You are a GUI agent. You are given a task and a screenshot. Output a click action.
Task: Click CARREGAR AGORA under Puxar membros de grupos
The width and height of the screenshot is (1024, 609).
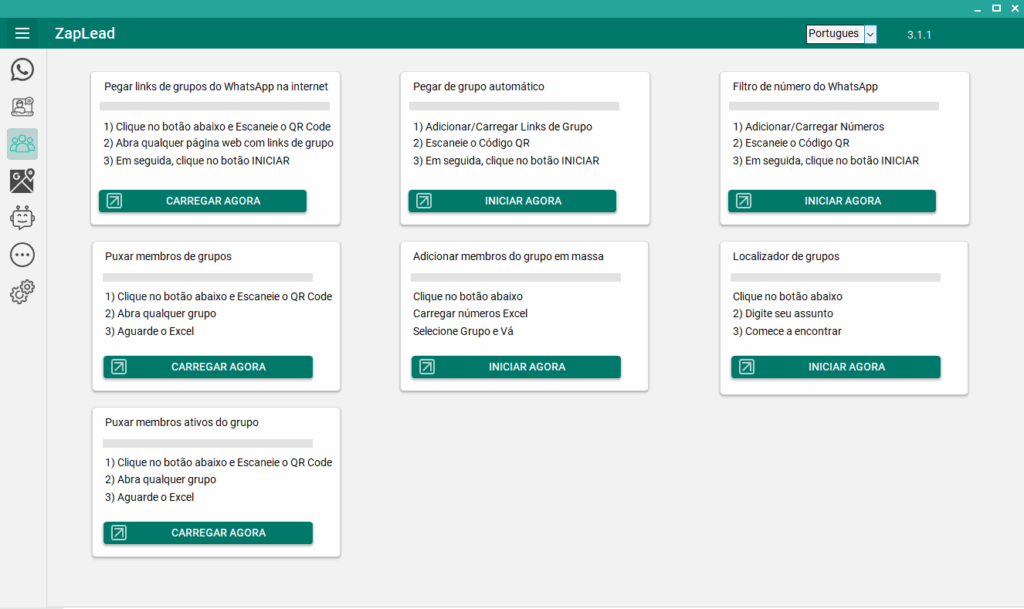pyautogui.click(x=208, y=367)
